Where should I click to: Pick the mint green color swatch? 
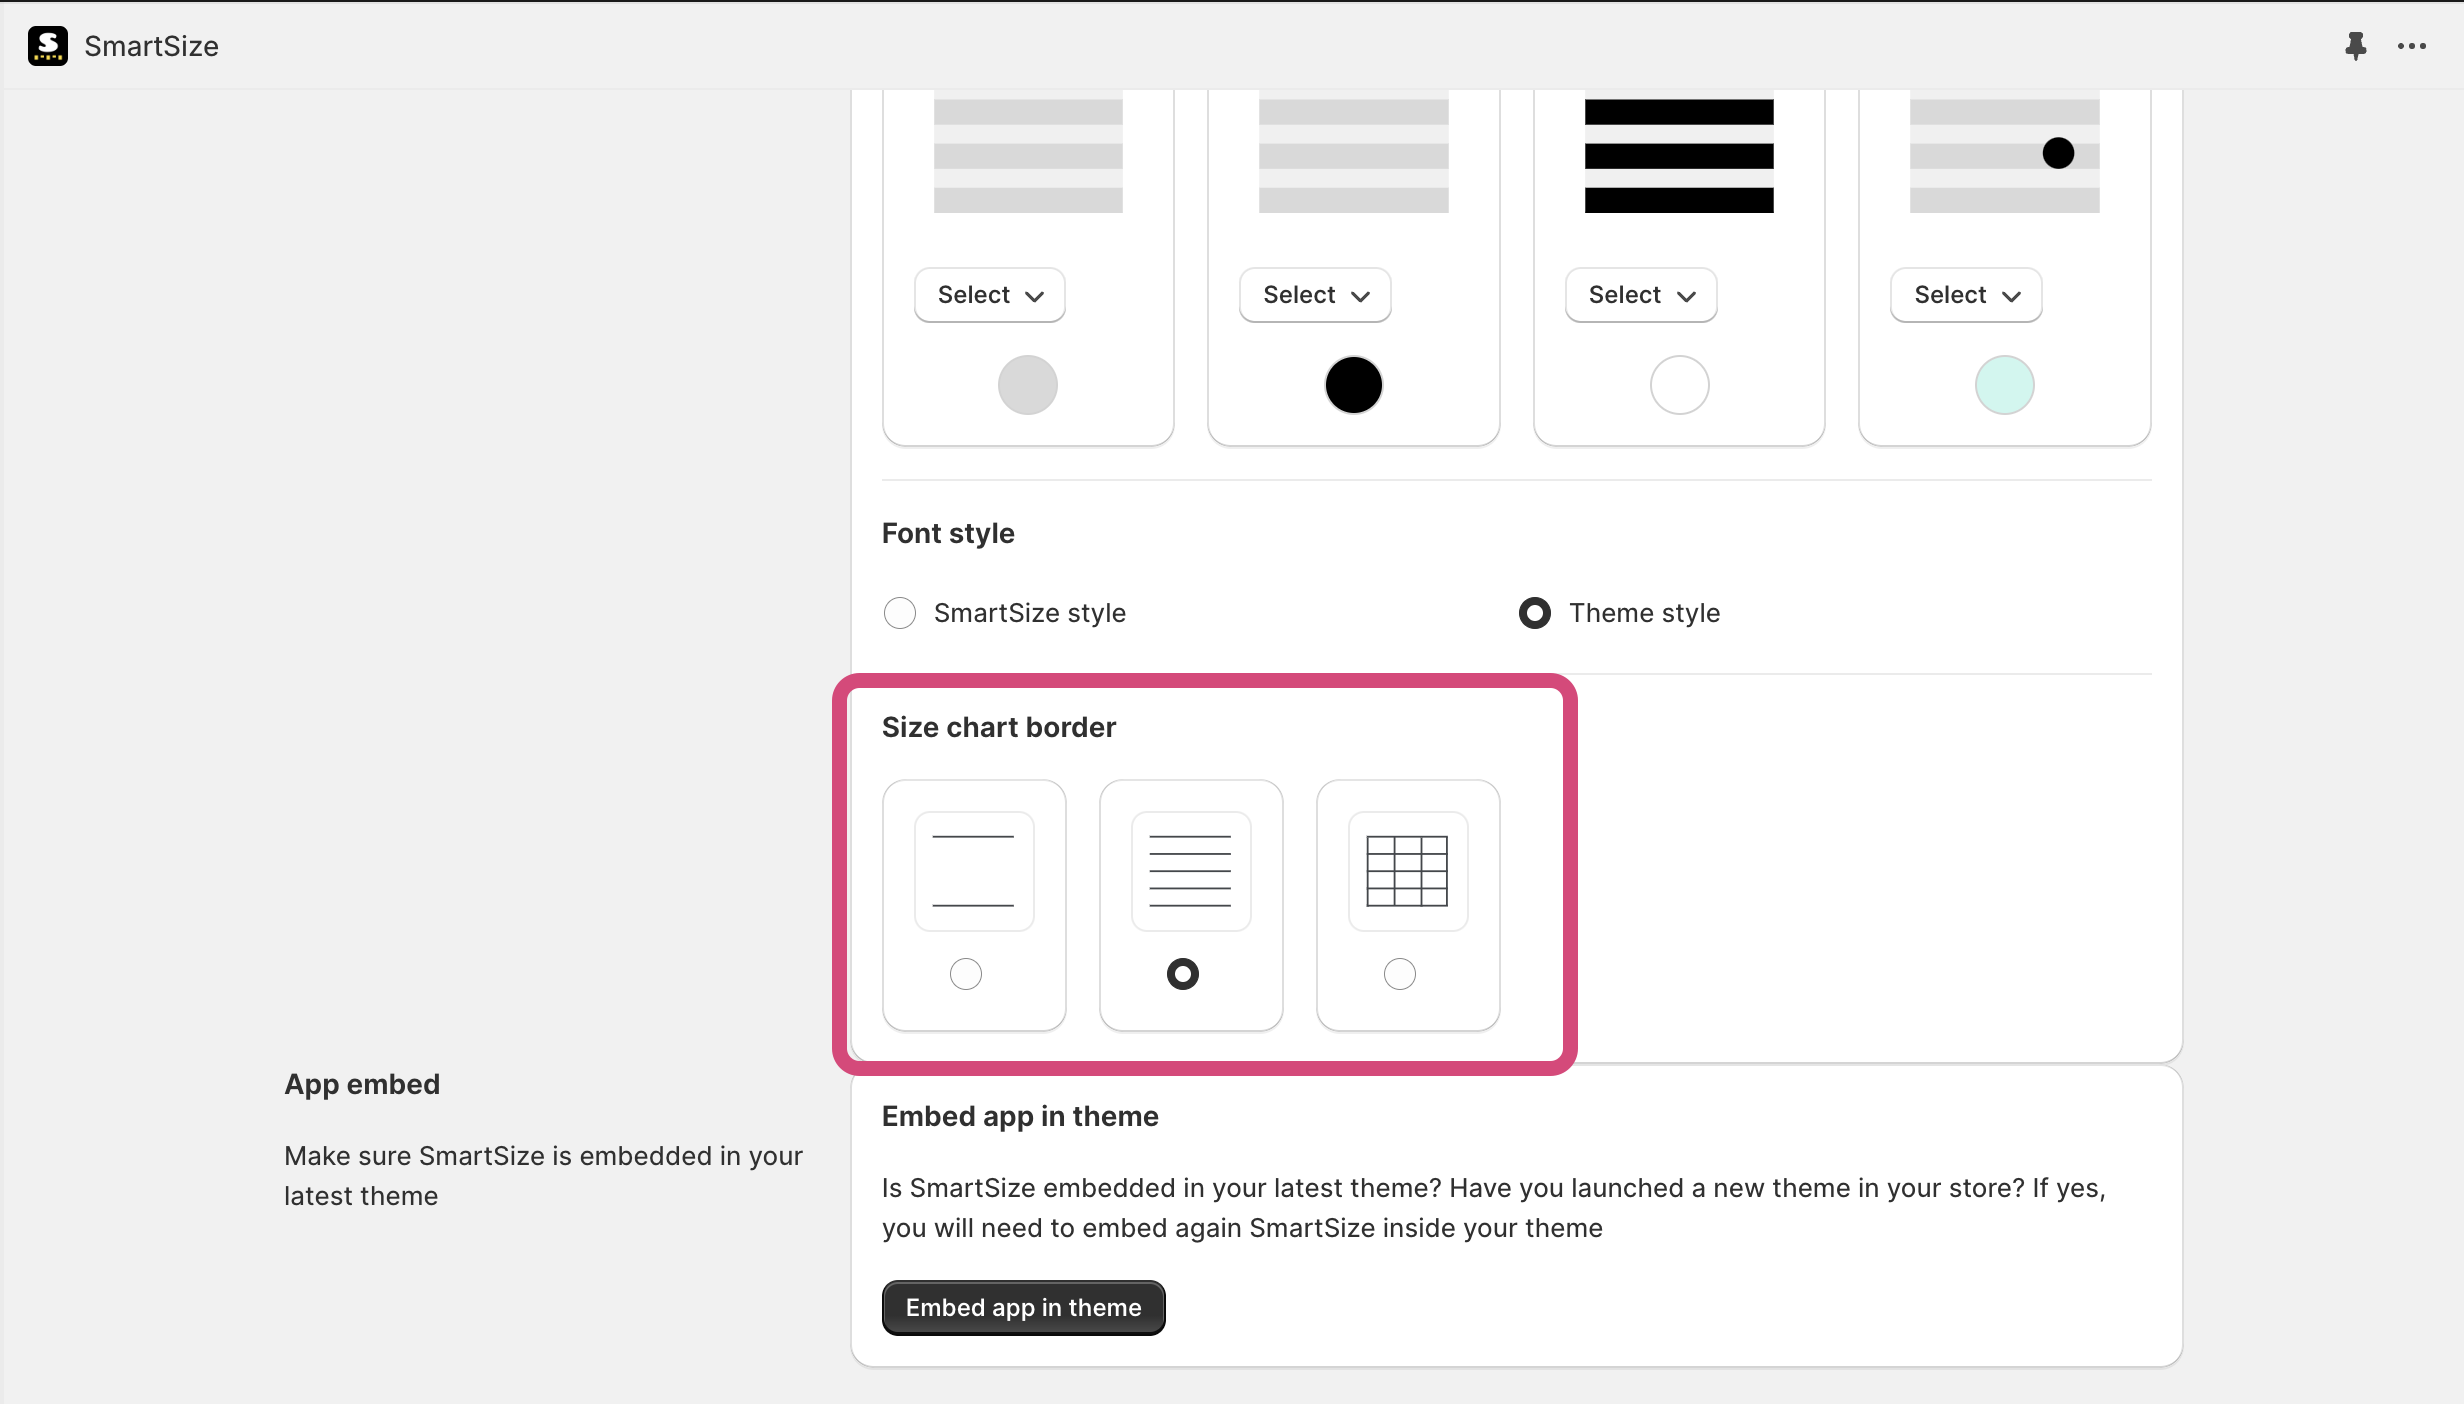2004,385
